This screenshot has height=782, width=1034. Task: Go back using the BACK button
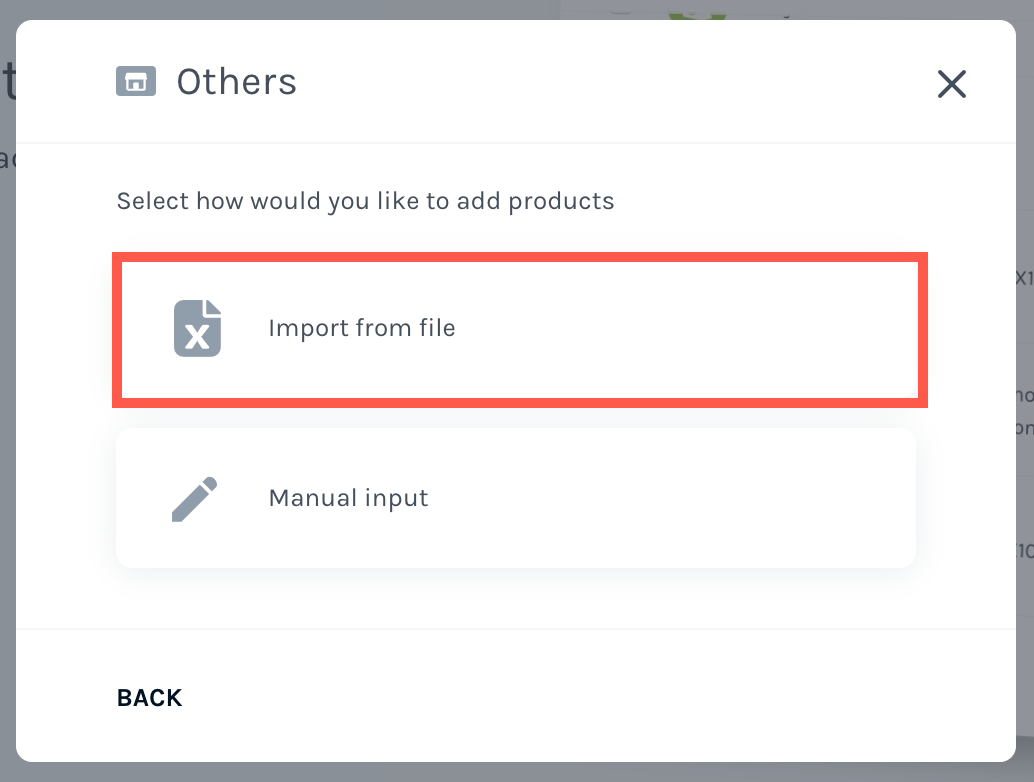coord(150,698)
